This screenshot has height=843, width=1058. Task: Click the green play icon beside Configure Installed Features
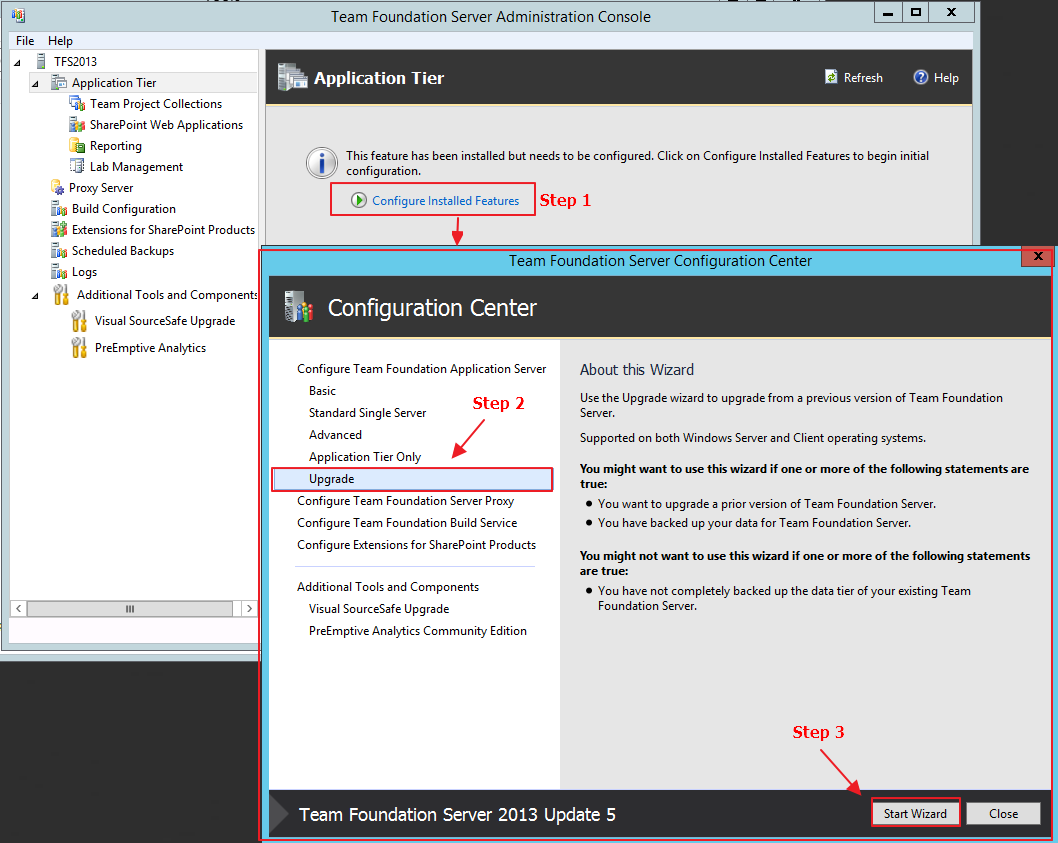359,200
